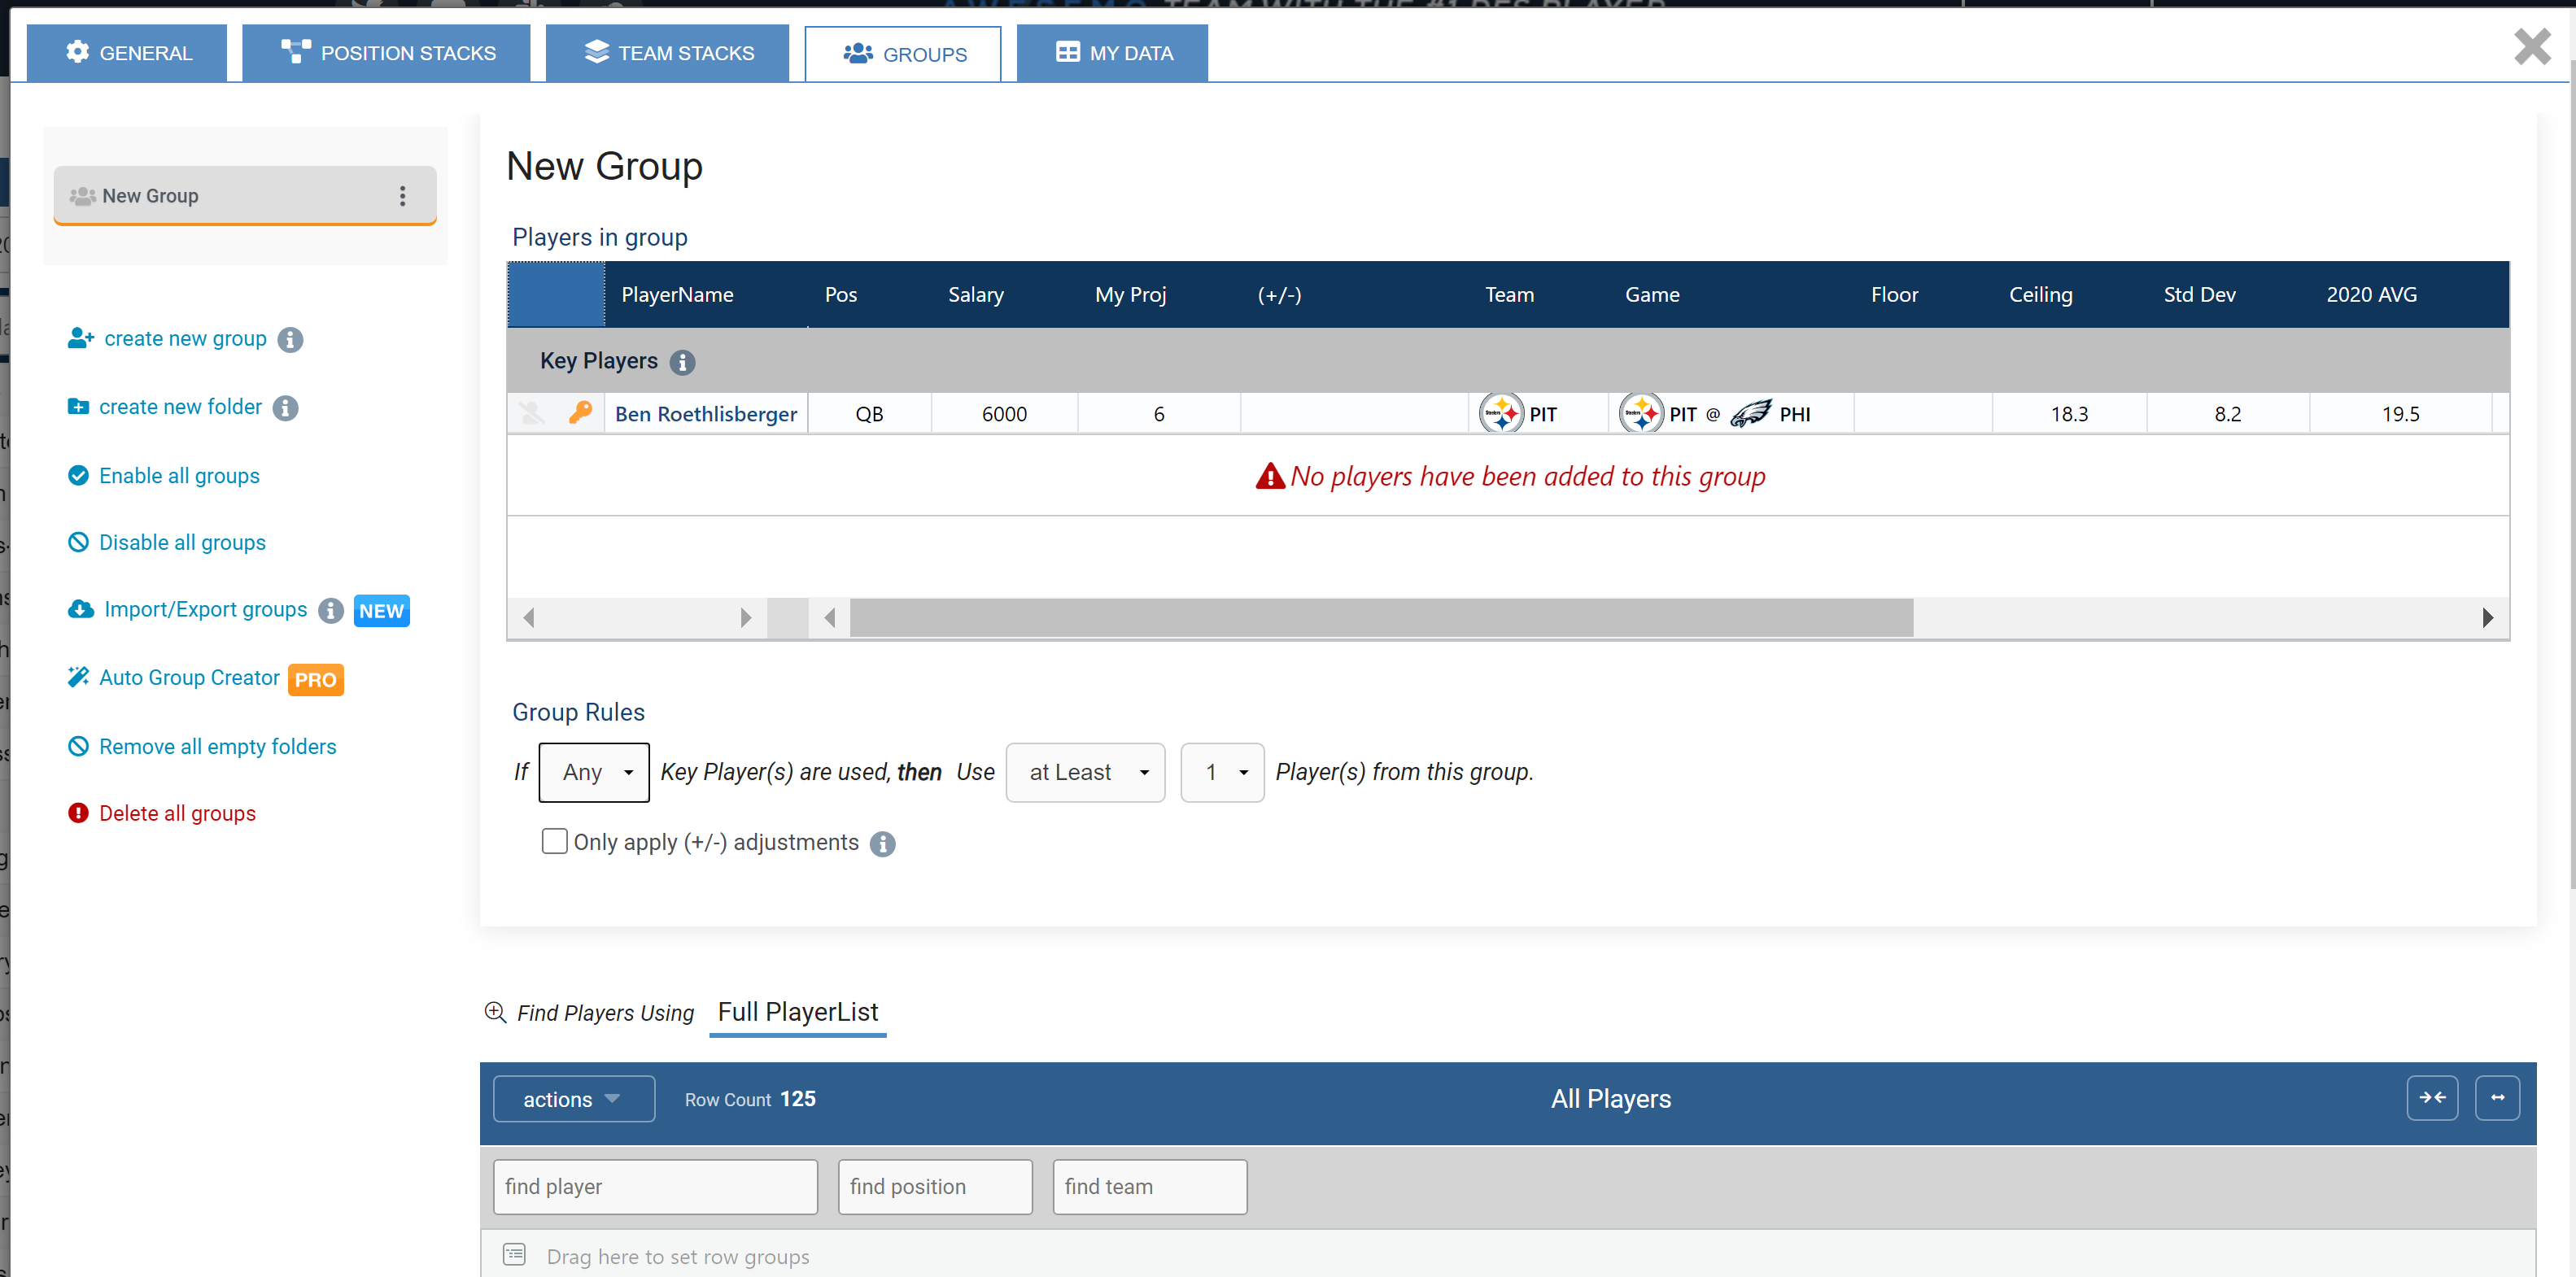The width and height of the screenshot is (2576, 1277).
Task: Sort by My Proj column header
Action: click(x=1130, y=295)
